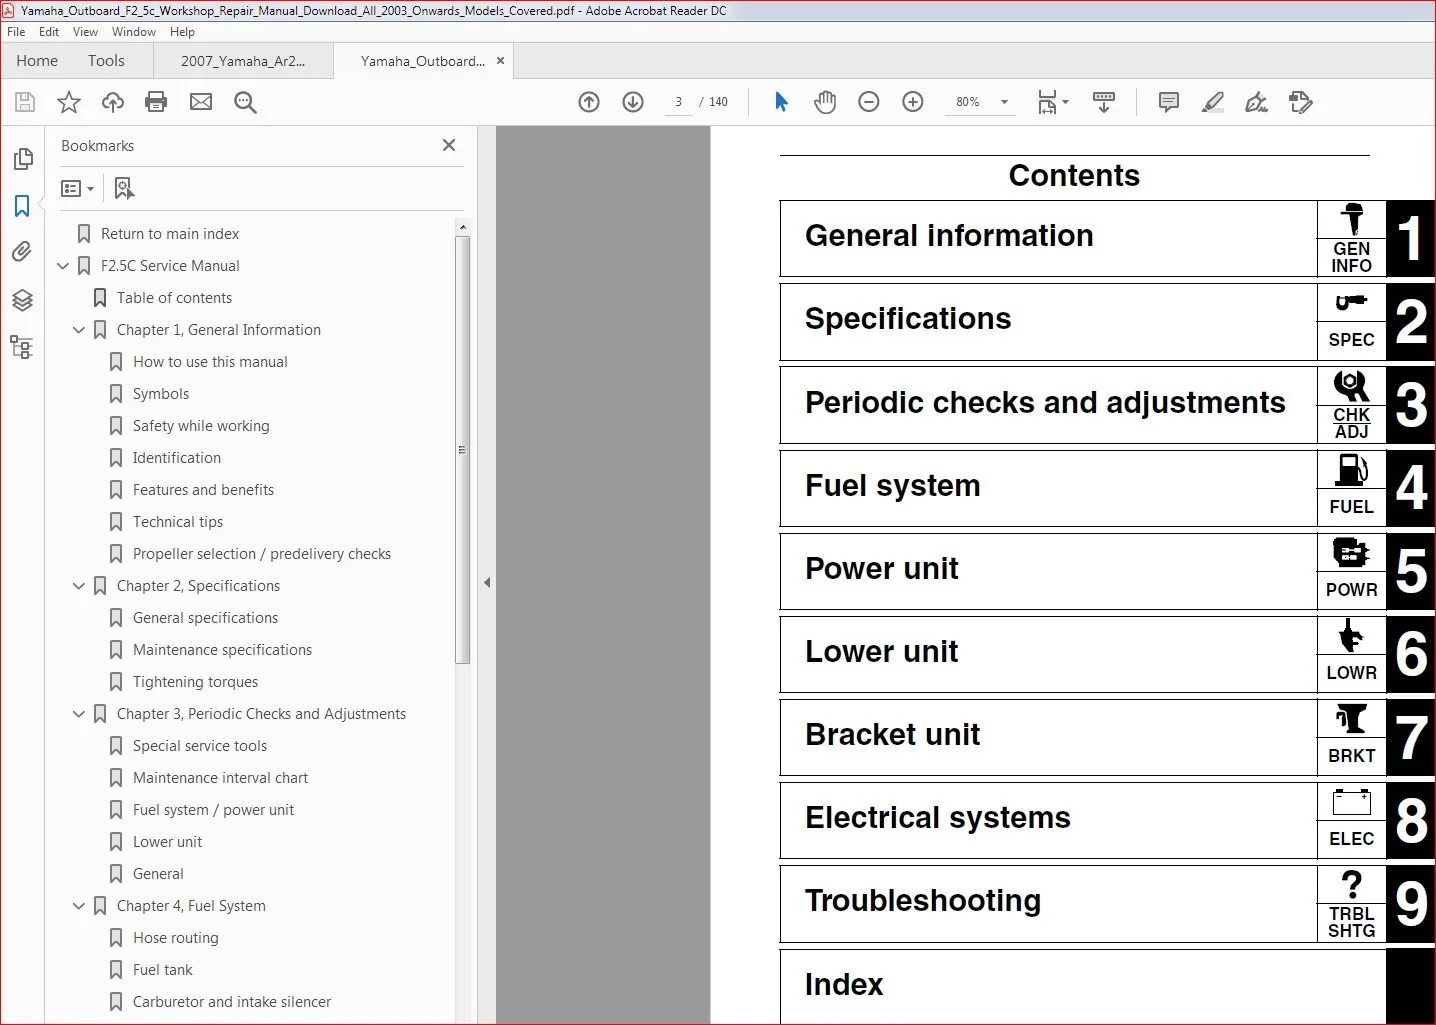Open the Safety while working bookmark
This screenshot has width=1436, height=1025.
tap(201, 426)
